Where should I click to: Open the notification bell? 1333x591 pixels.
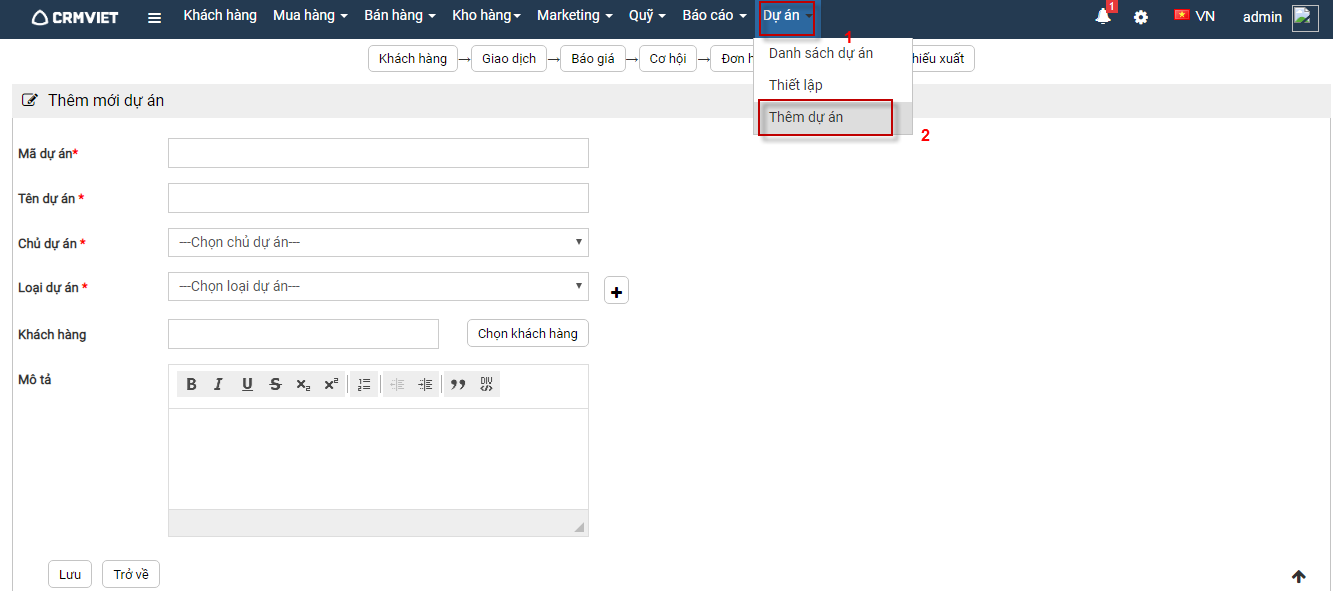point(1103,17)
